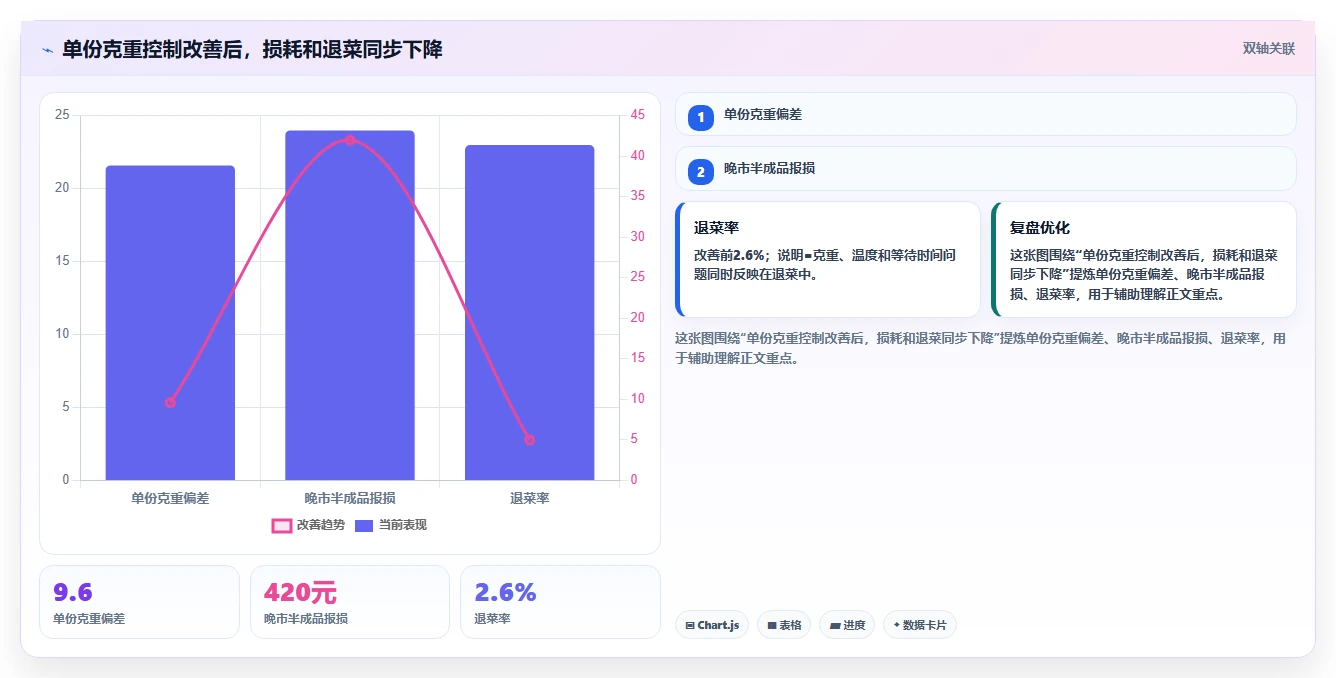
Task: Click the trend line point above 单份克重偏差
Action: pos(170,402)
